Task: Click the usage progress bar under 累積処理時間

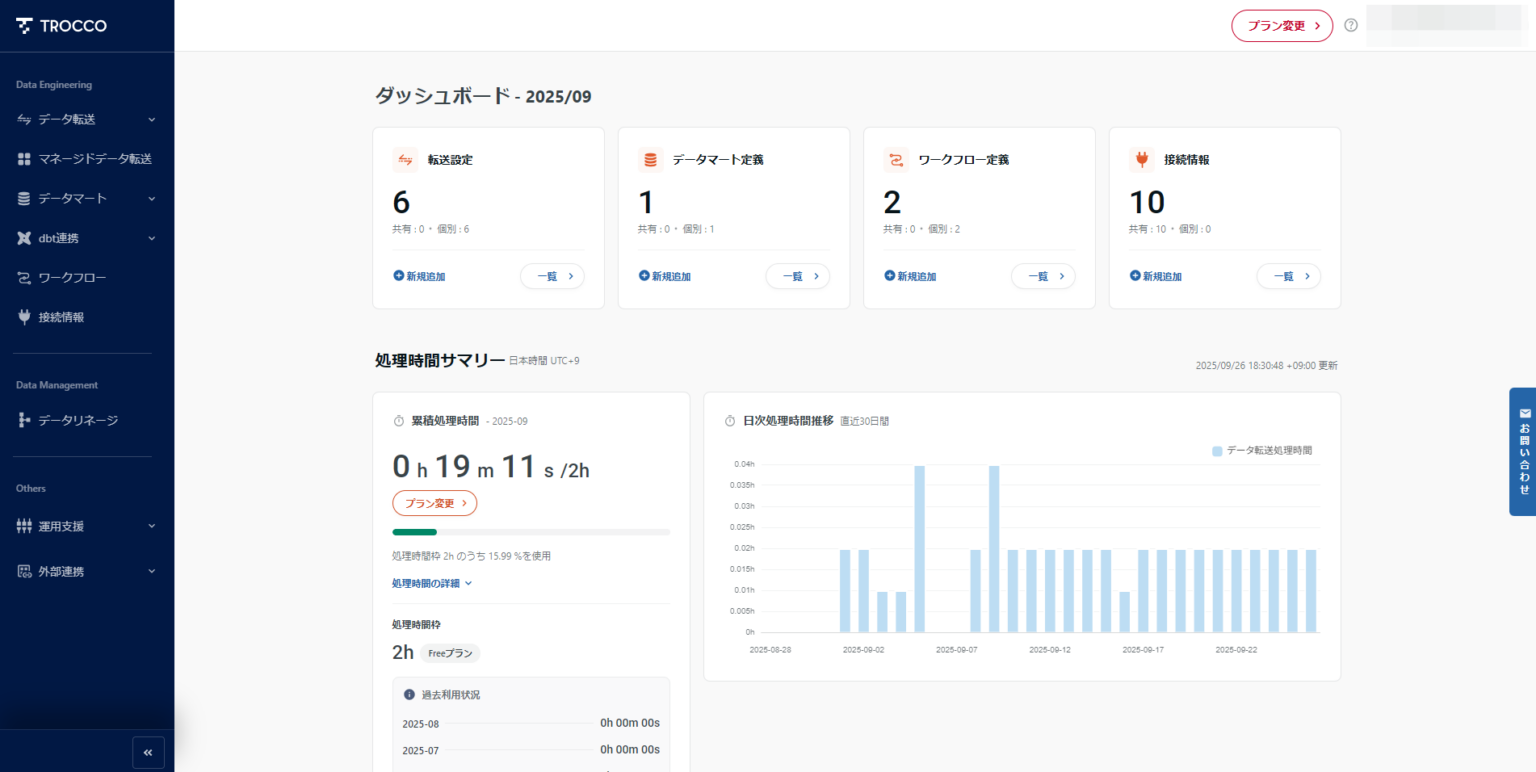Action: [x=530, y=531]
